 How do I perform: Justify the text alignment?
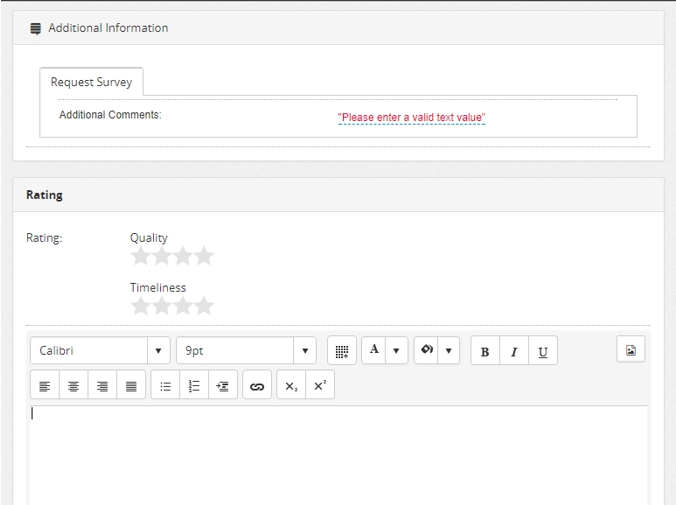coord(131,386)
